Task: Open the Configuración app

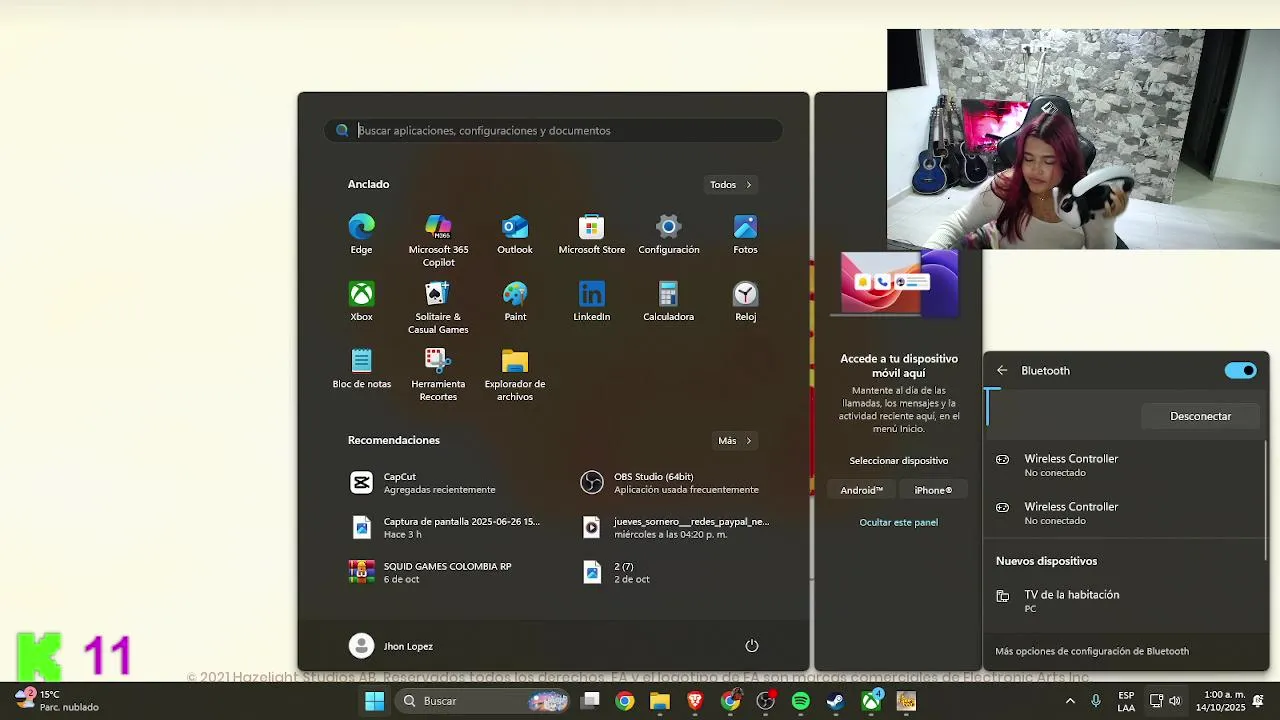Action: (x=668, y=235)
